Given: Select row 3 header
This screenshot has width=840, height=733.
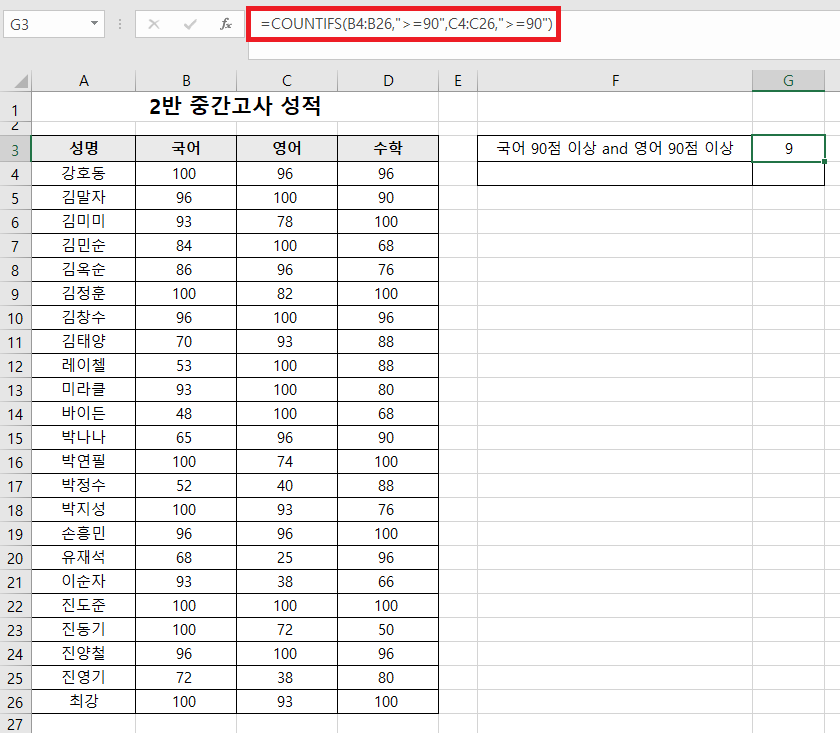Looking at the screenshot, I should click(15, 149).
